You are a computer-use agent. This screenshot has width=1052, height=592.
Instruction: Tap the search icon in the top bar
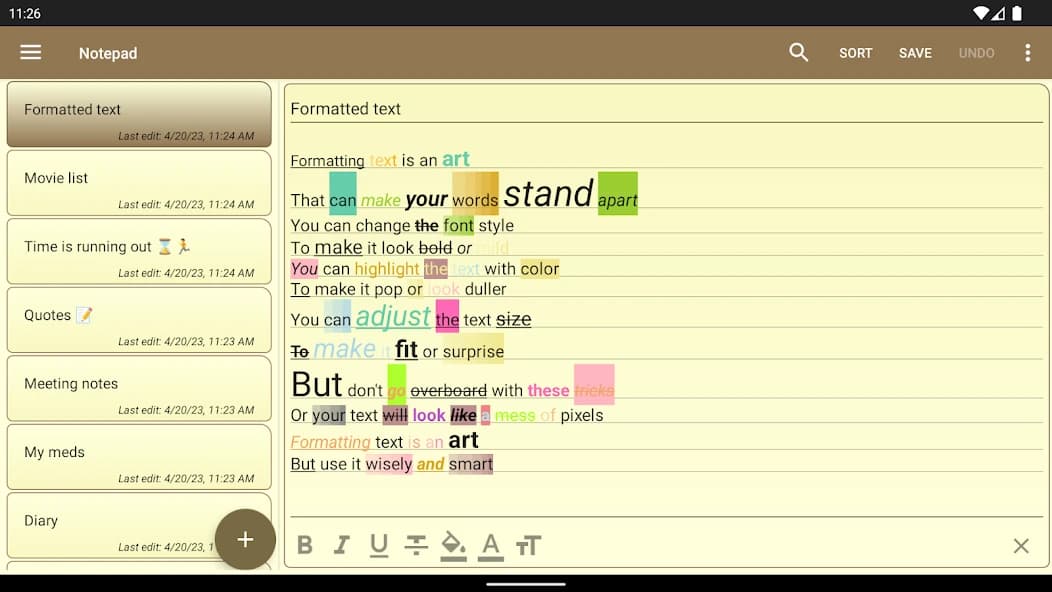pyautogui.click(x=798, y=52)
